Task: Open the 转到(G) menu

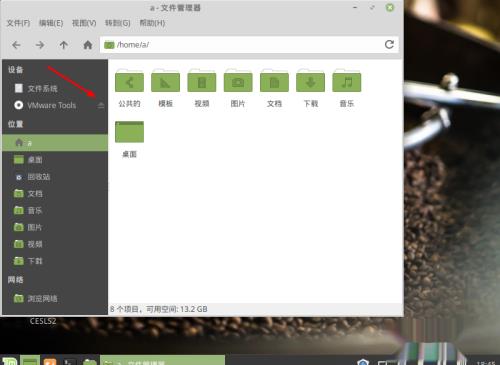Action: click(117, 23)
